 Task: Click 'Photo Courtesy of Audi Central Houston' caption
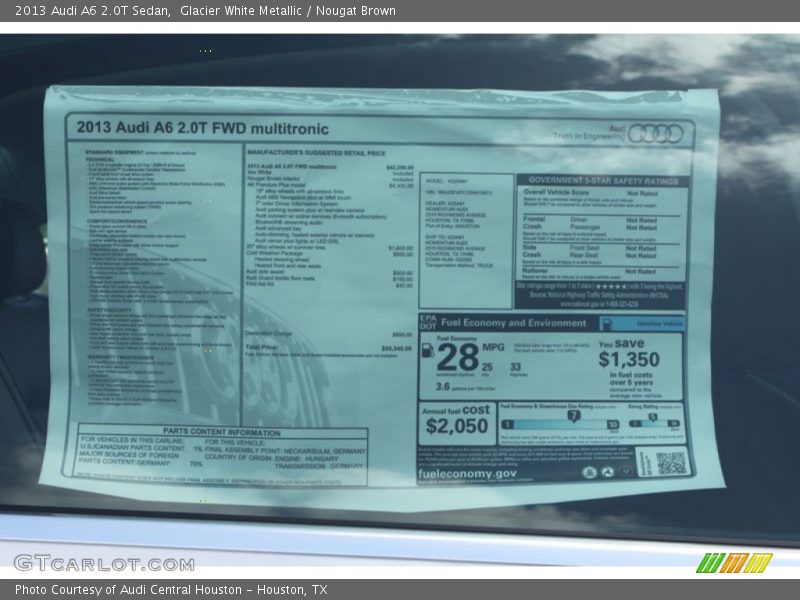tap(129, 590)
